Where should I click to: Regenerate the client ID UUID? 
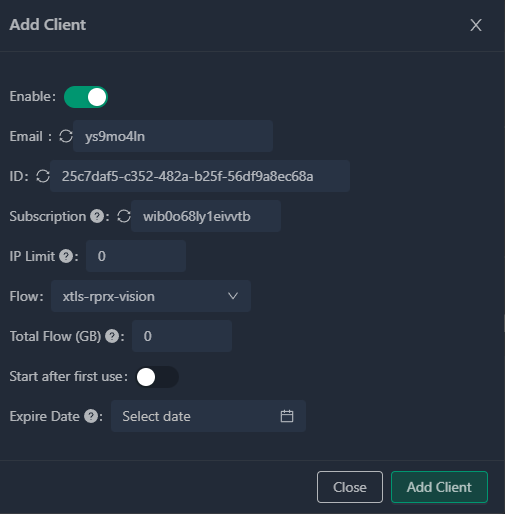pyautogui.click(x=43, y=176)
